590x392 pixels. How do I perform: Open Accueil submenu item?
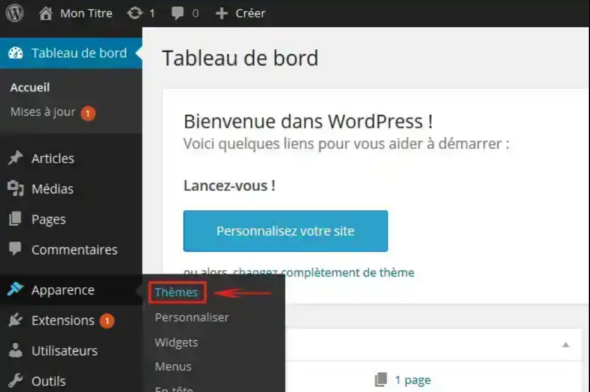tap(30, 88)
